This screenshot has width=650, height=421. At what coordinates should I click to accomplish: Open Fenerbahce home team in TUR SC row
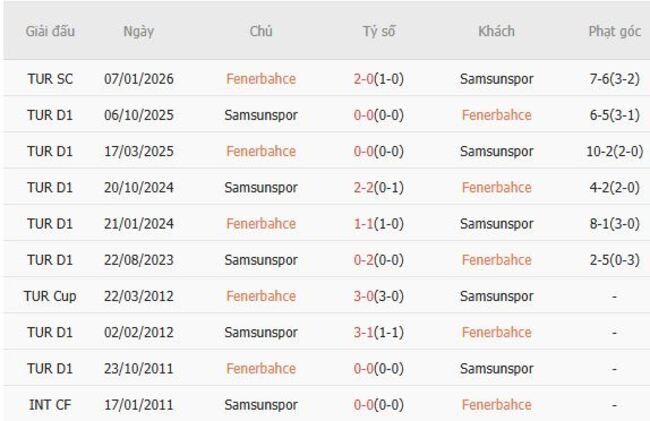(x=261, y=79)
